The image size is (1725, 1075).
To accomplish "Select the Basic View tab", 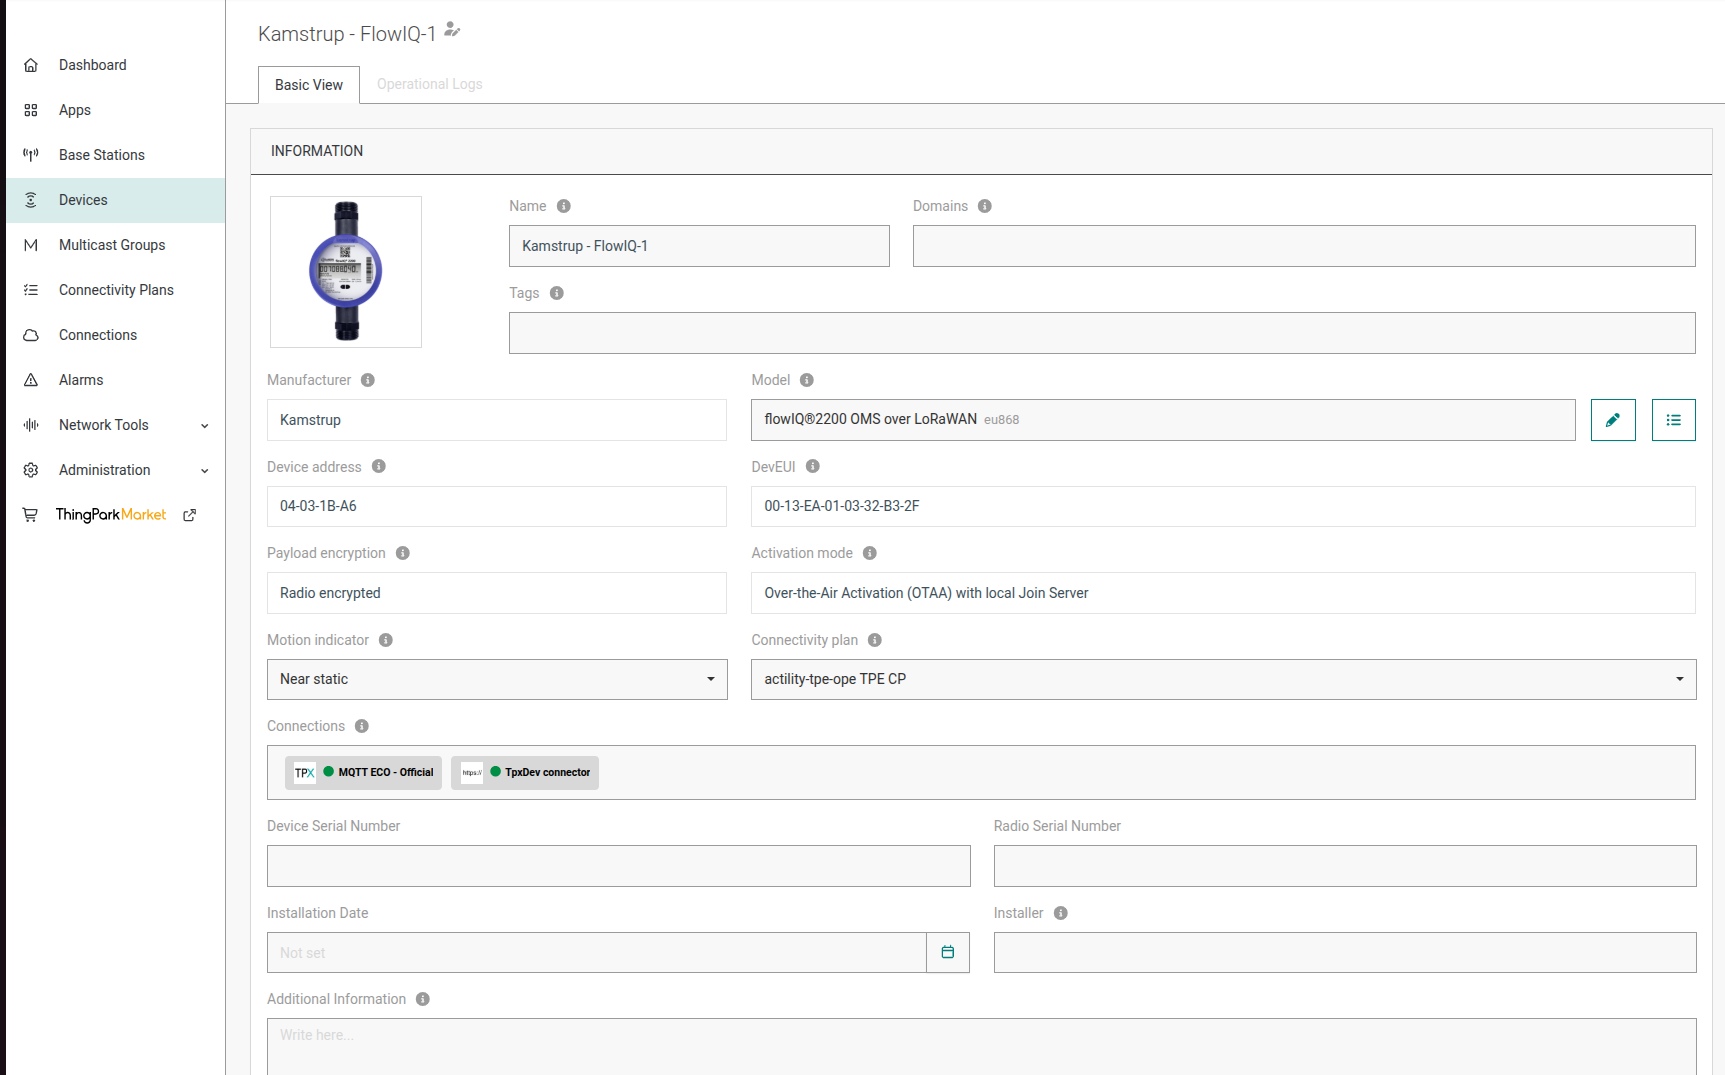I will pyautogui.click(x=309, y=85).
